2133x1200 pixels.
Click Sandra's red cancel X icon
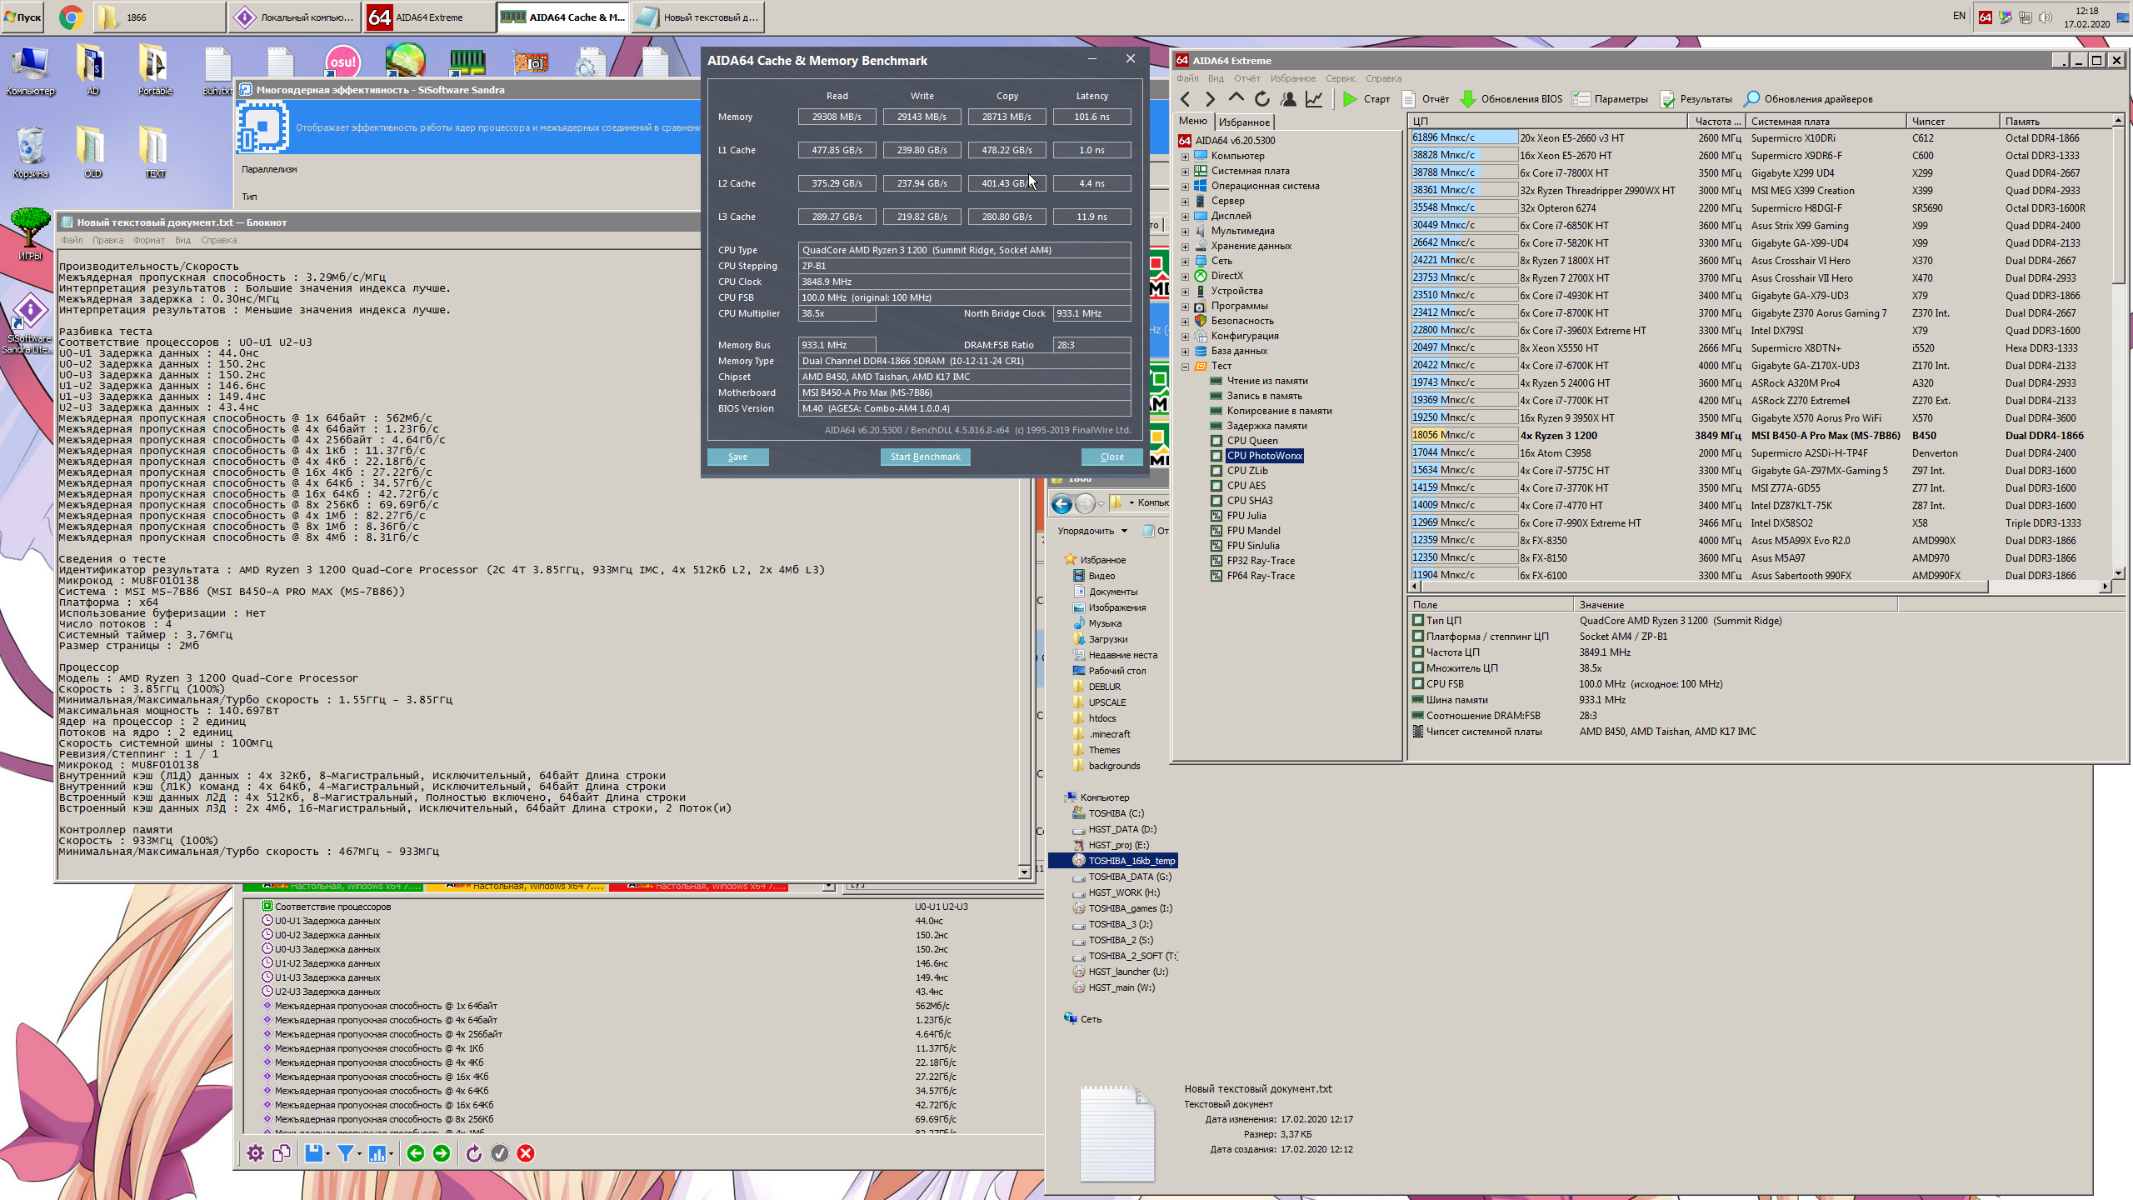click(526, 1153)
